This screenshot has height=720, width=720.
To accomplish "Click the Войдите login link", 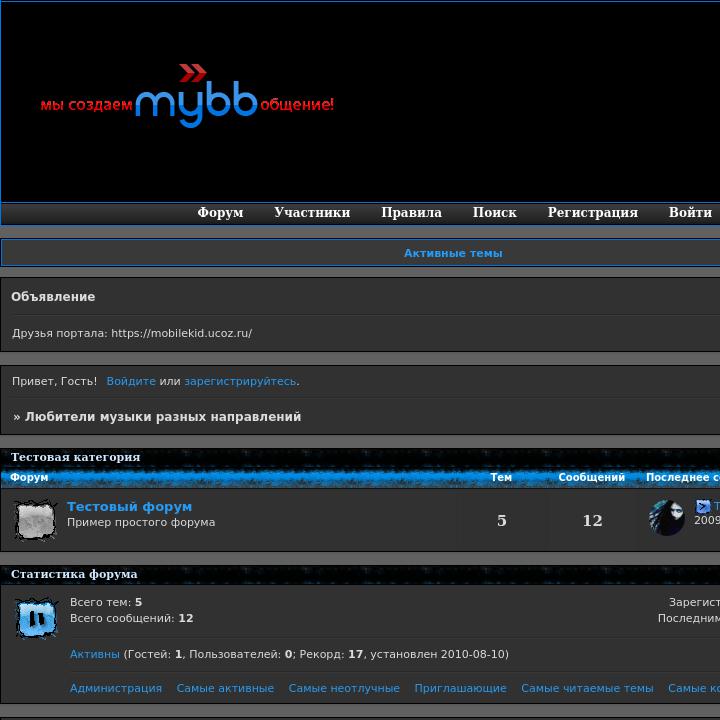I will [x=131, y=381].
